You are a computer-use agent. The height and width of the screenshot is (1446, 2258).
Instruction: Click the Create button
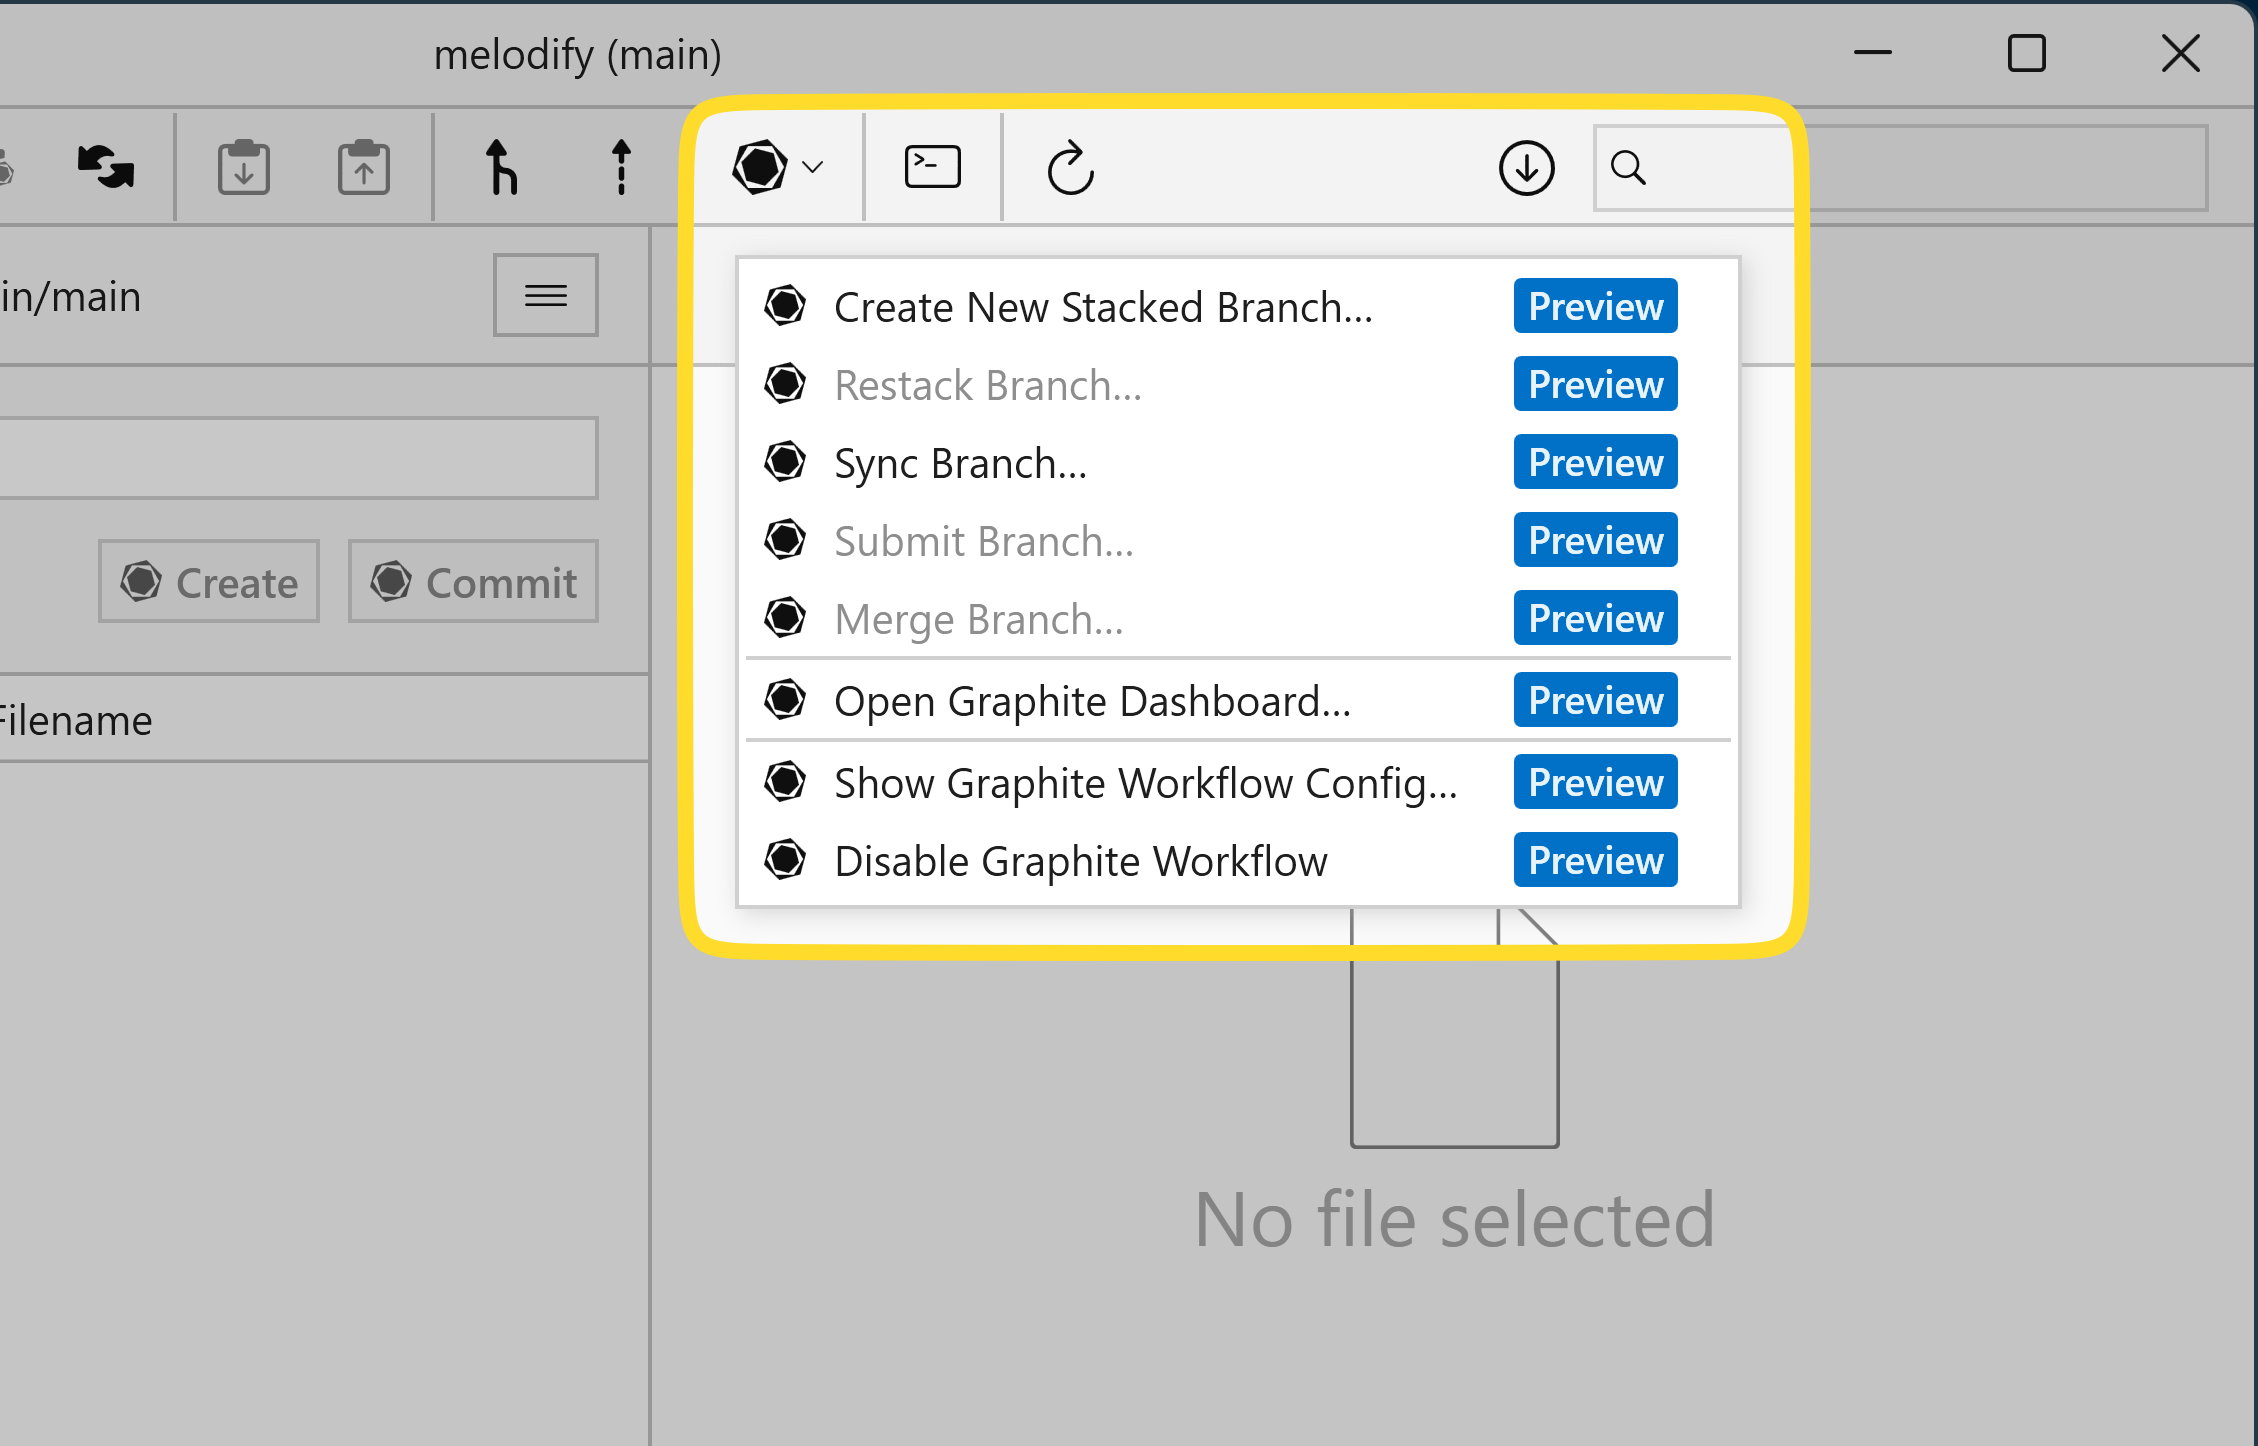coord(208,581)
